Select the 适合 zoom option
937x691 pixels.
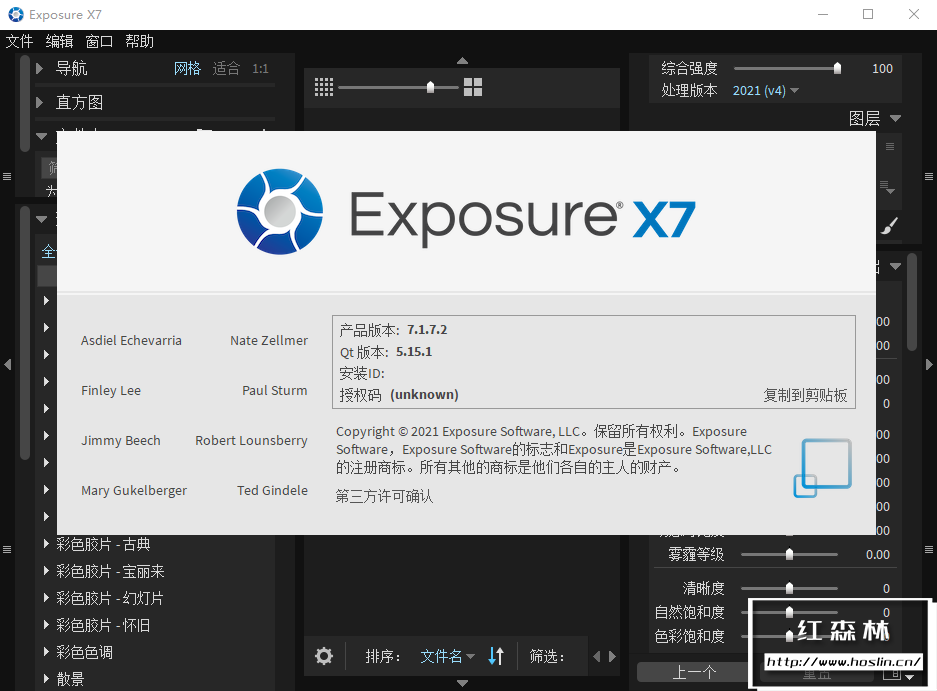226,69
